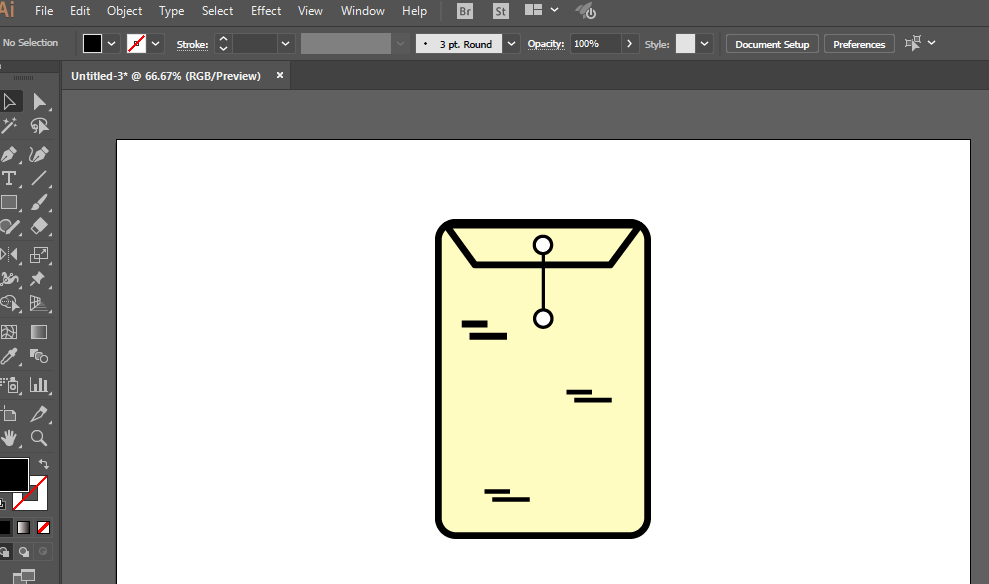
Task: Click the Document Setup button
Action: [x=772, y=44]
